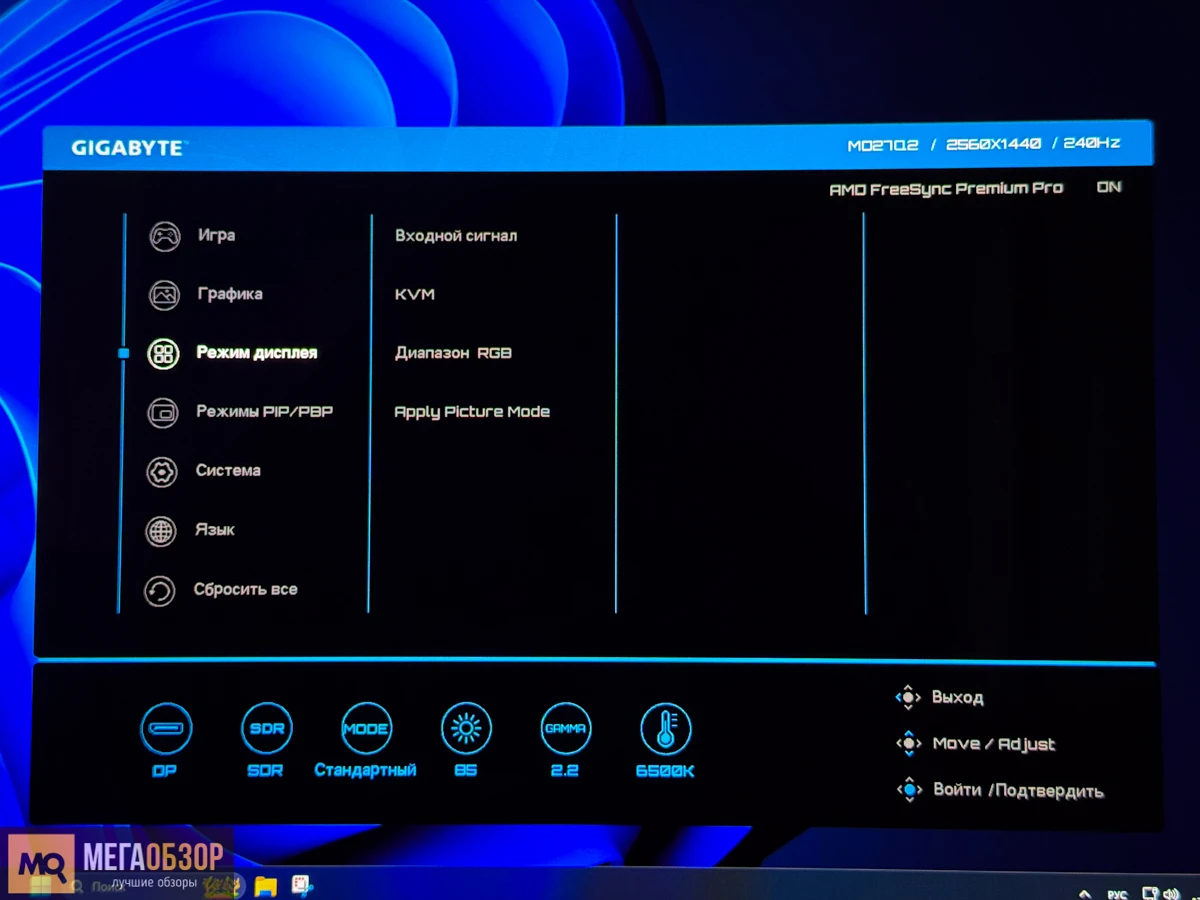Click the joystick icon beside Move / Adjust

[x=908, y=743]
